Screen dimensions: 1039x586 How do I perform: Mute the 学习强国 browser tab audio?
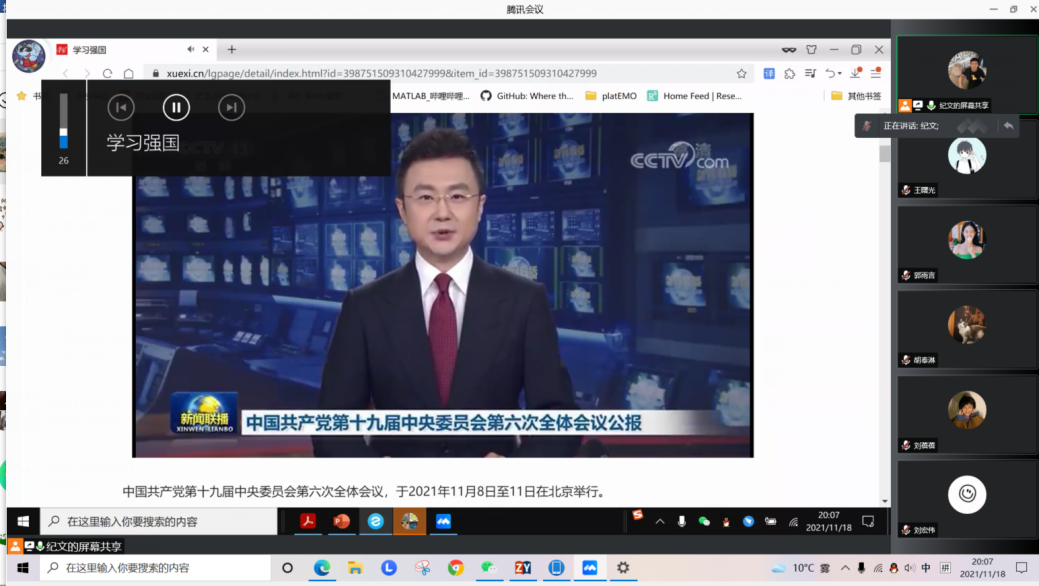(191, 49)
